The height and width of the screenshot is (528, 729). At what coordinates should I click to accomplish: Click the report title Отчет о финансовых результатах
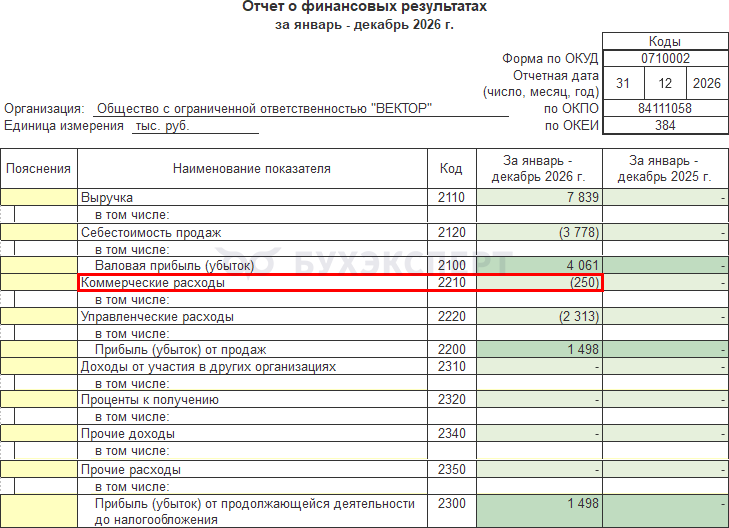[364, 7]
